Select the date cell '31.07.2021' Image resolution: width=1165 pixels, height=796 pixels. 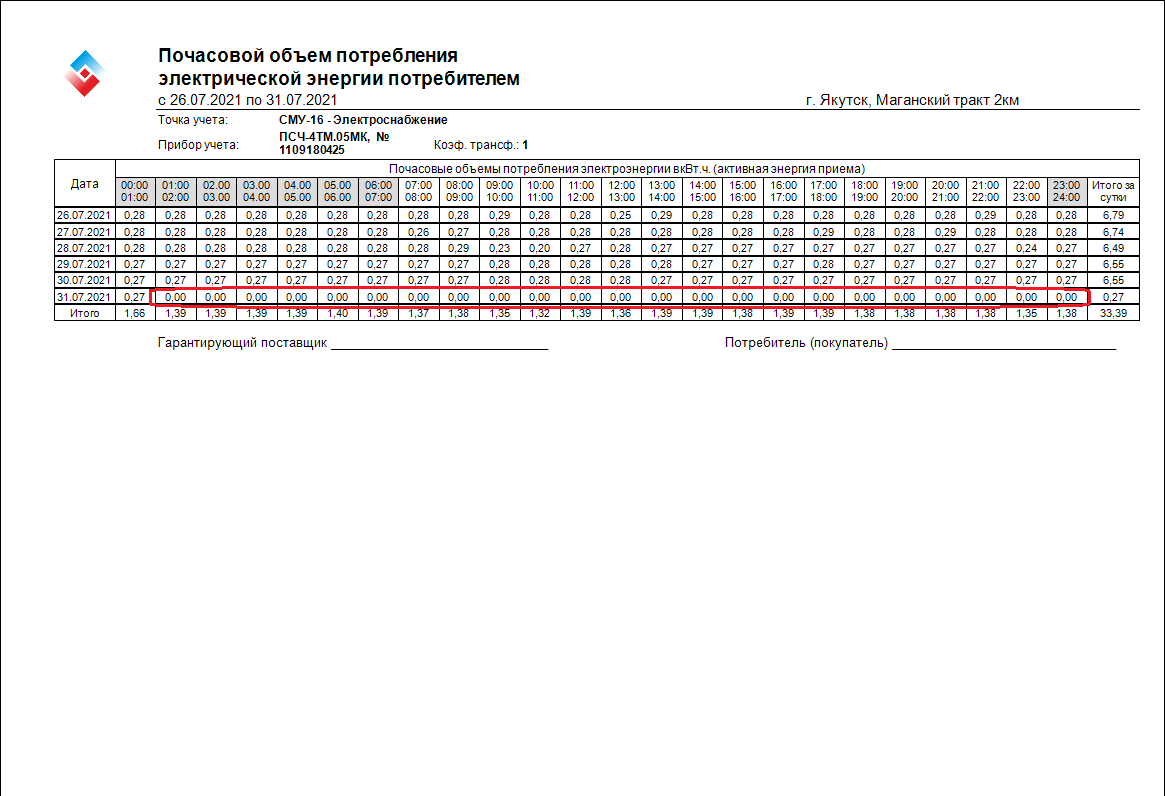[84, 297]
